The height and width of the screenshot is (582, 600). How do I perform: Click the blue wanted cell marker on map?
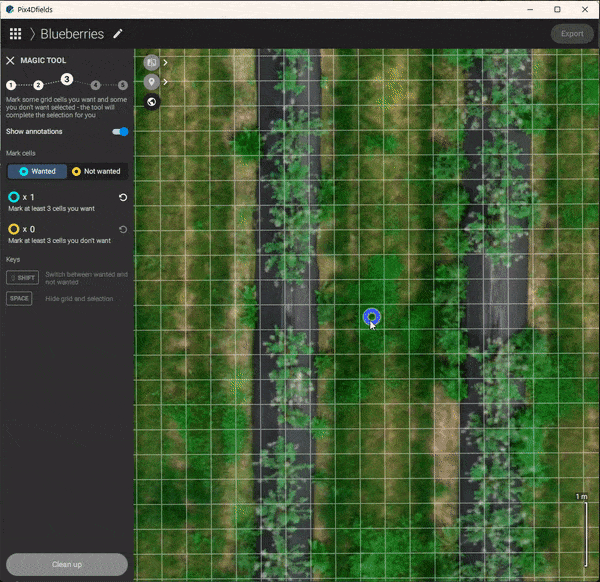[372, 317]
